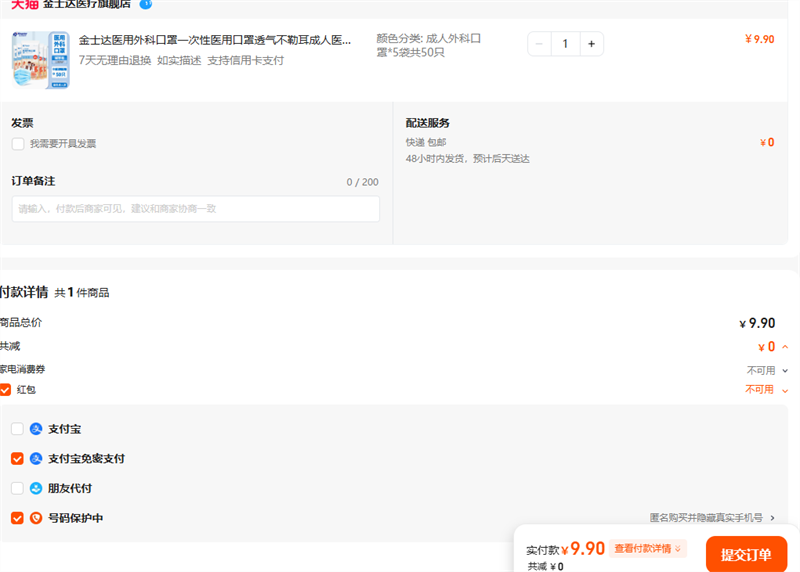This screenshot has width=800, height=572.
Task: Collapse the 共减 discount chevron
Action: coord(785,347)
